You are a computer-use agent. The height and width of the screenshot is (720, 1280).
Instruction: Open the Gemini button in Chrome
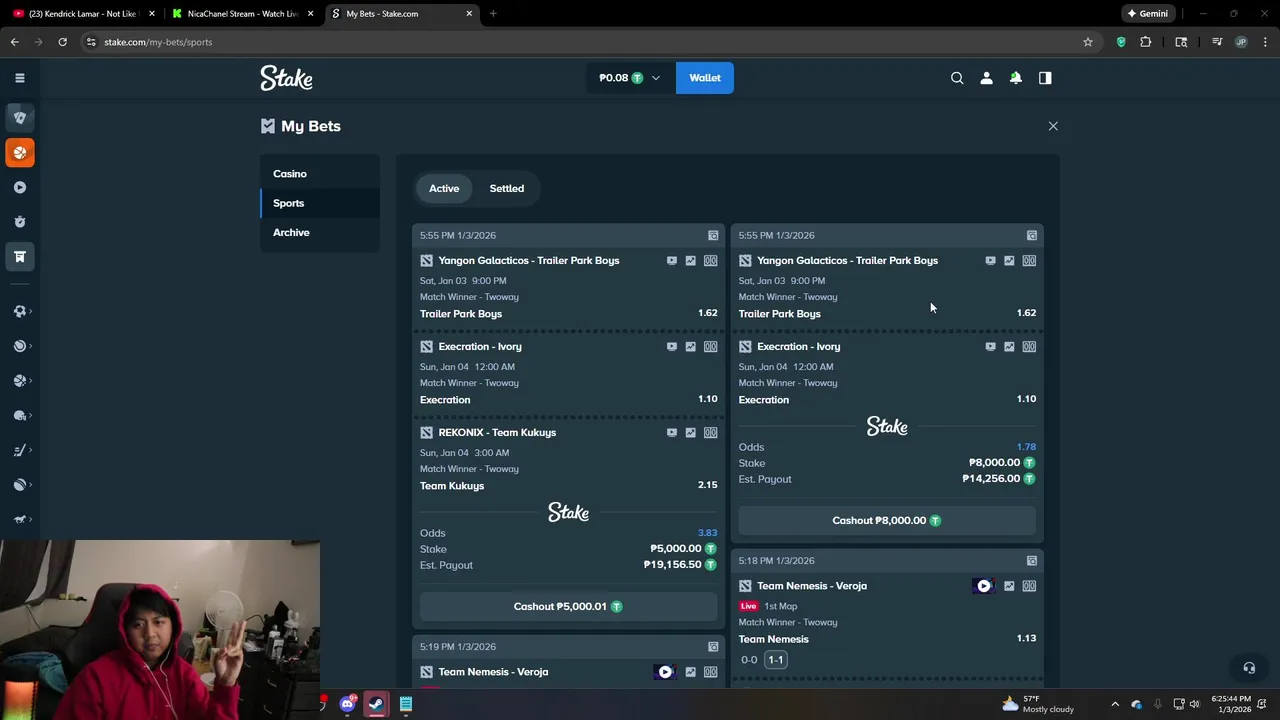tap(1148, 14)
